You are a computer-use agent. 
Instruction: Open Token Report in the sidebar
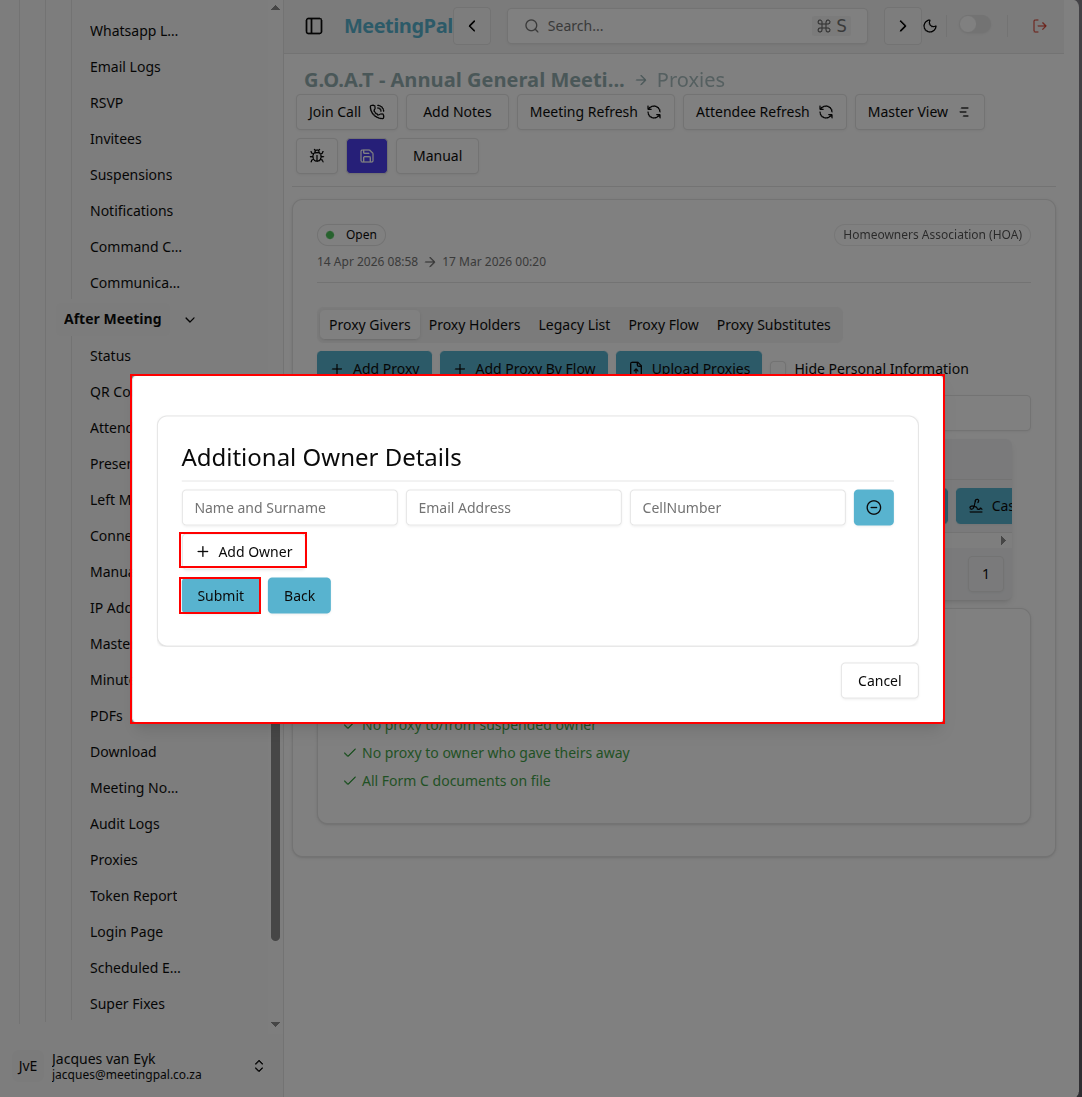[x=134, y=896]
